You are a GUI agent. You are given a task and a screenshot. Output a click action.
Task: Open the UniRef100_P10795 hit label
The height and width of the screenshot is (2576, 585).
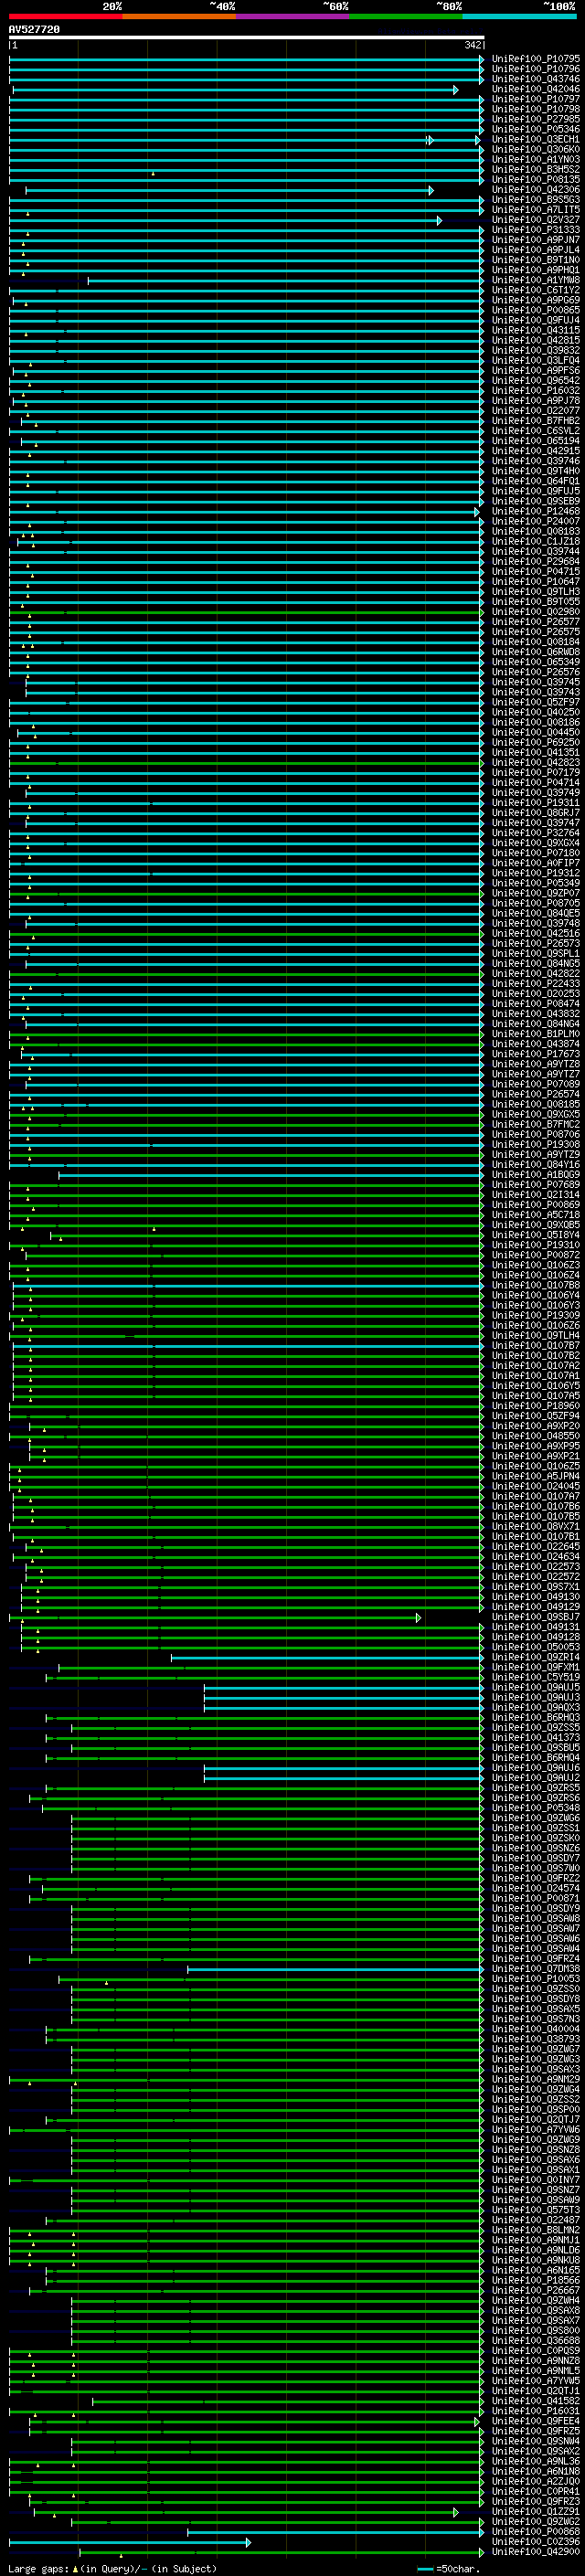coord(535,59)
